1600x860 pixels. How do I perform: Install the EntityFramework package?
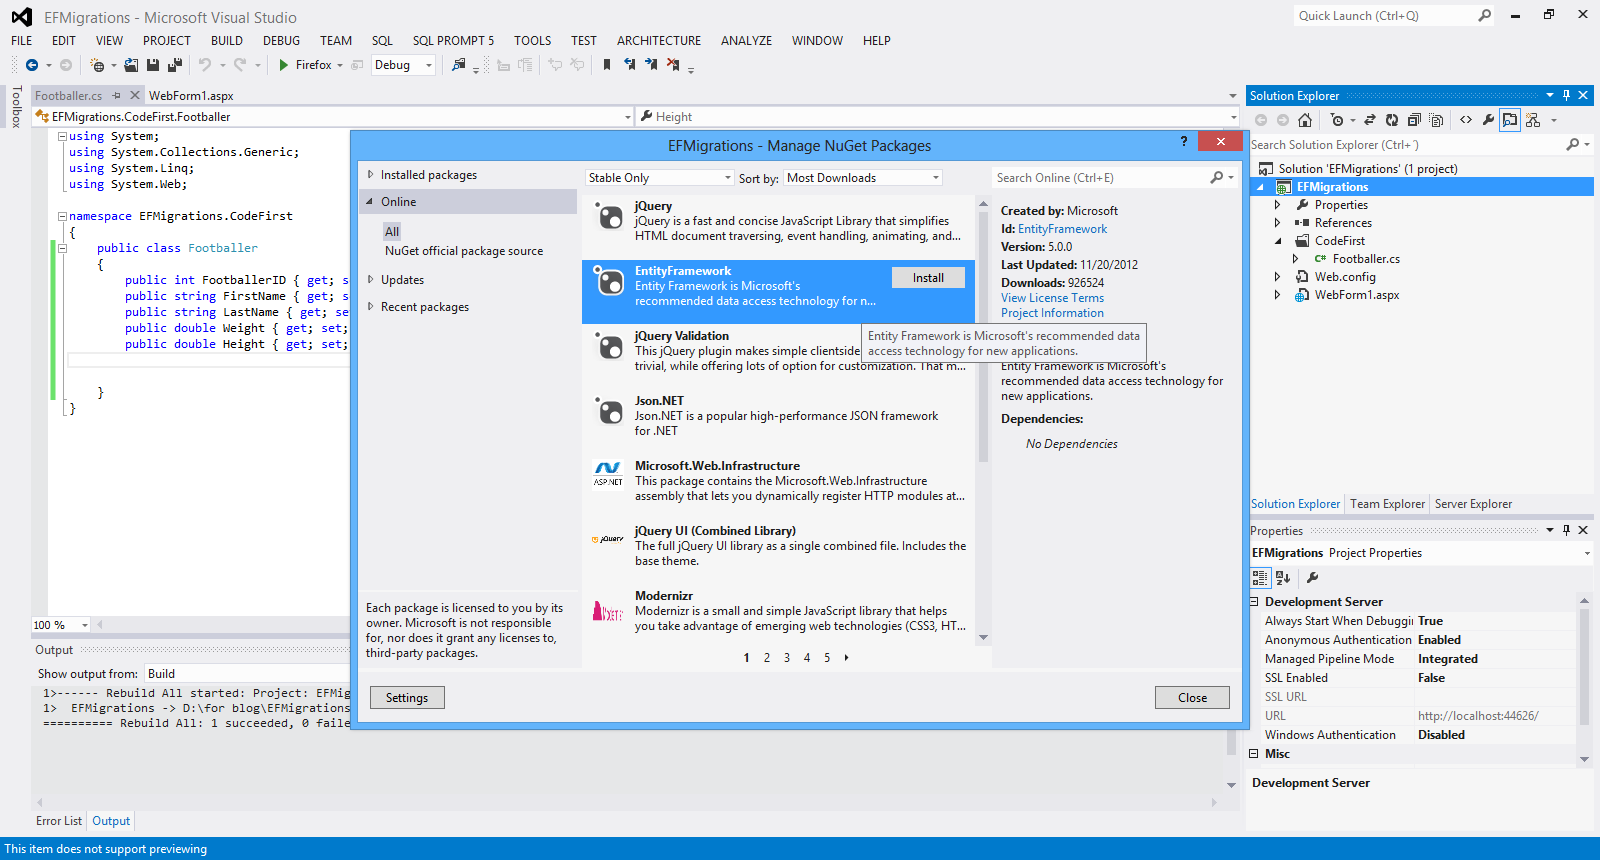(928, 278)
